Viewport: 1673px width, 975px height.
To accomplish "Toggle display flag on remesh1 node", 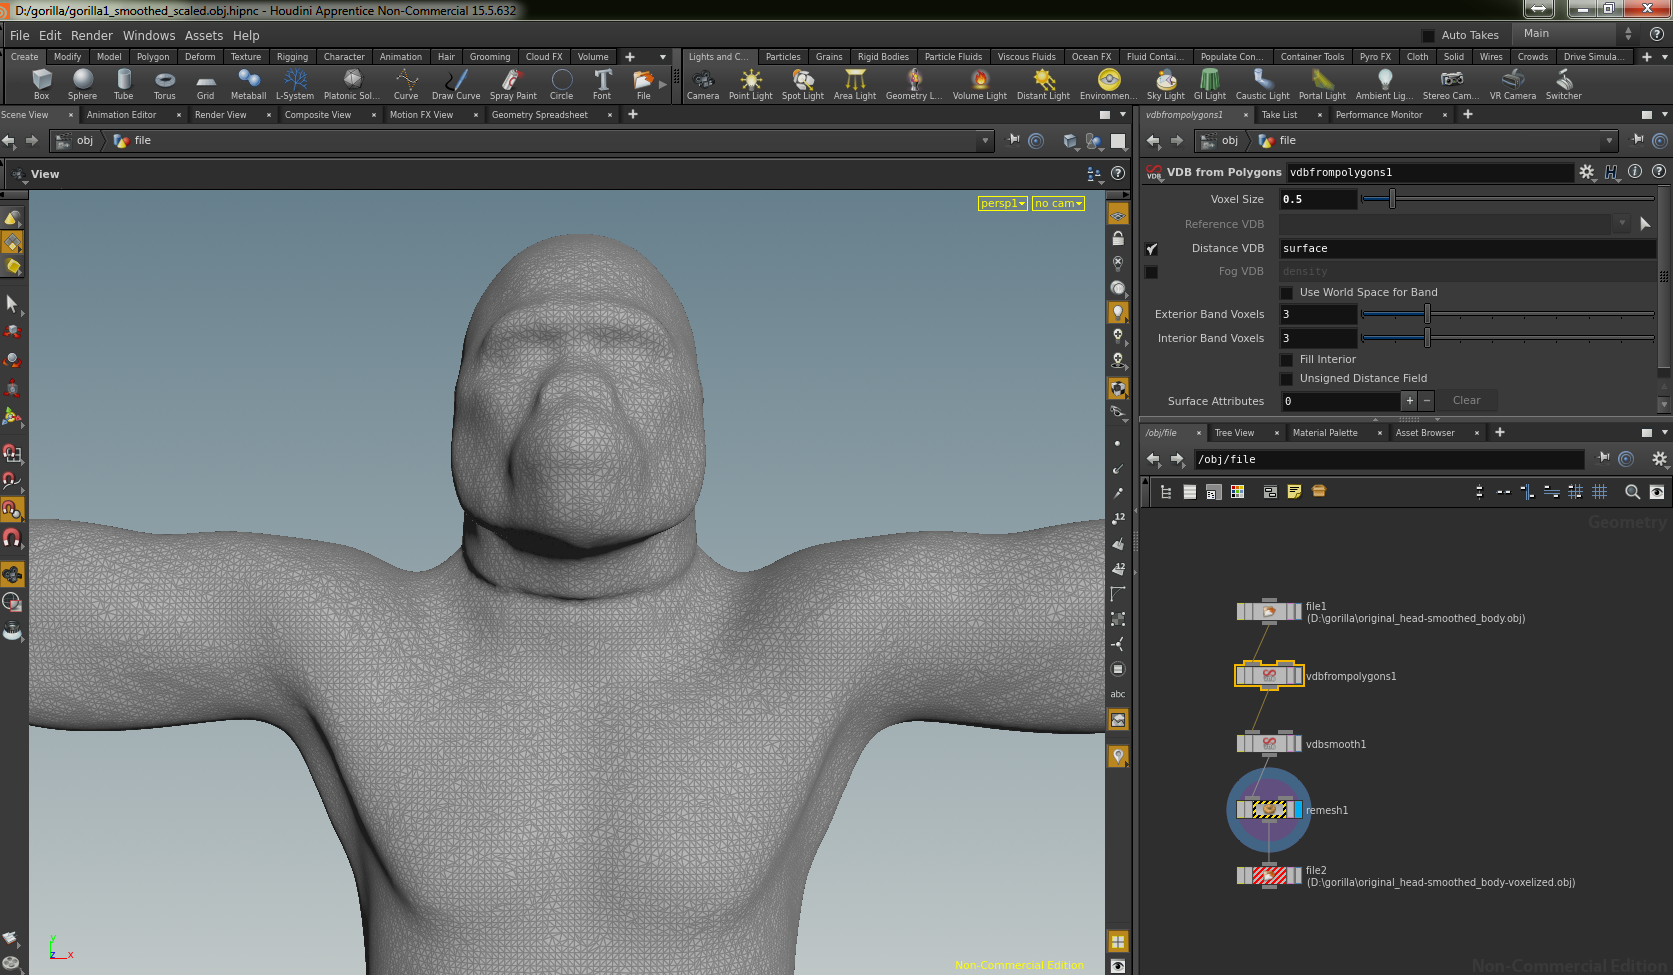I will [x=1298, y=810].
